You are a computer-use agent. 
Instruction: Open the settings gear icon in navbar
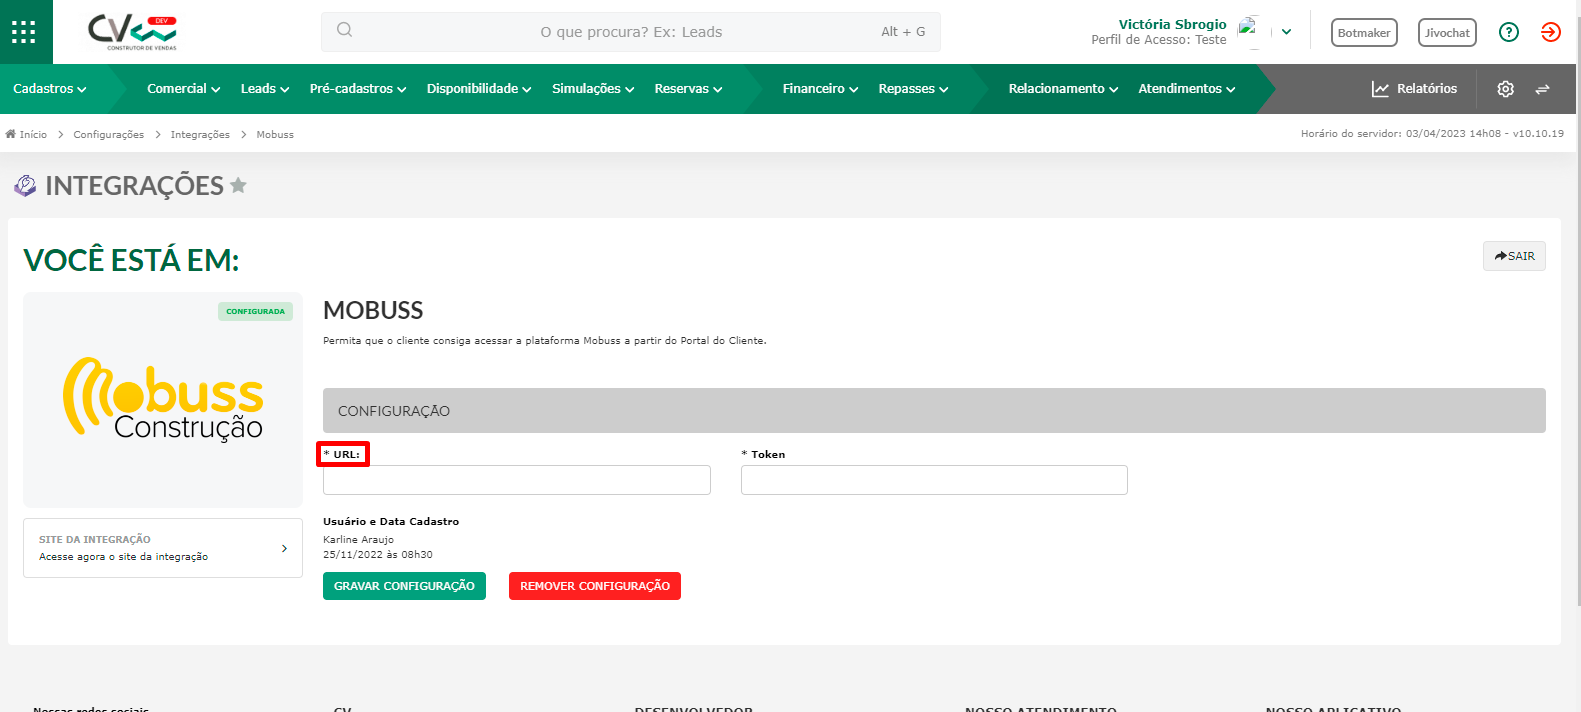tap(1505, 89)
